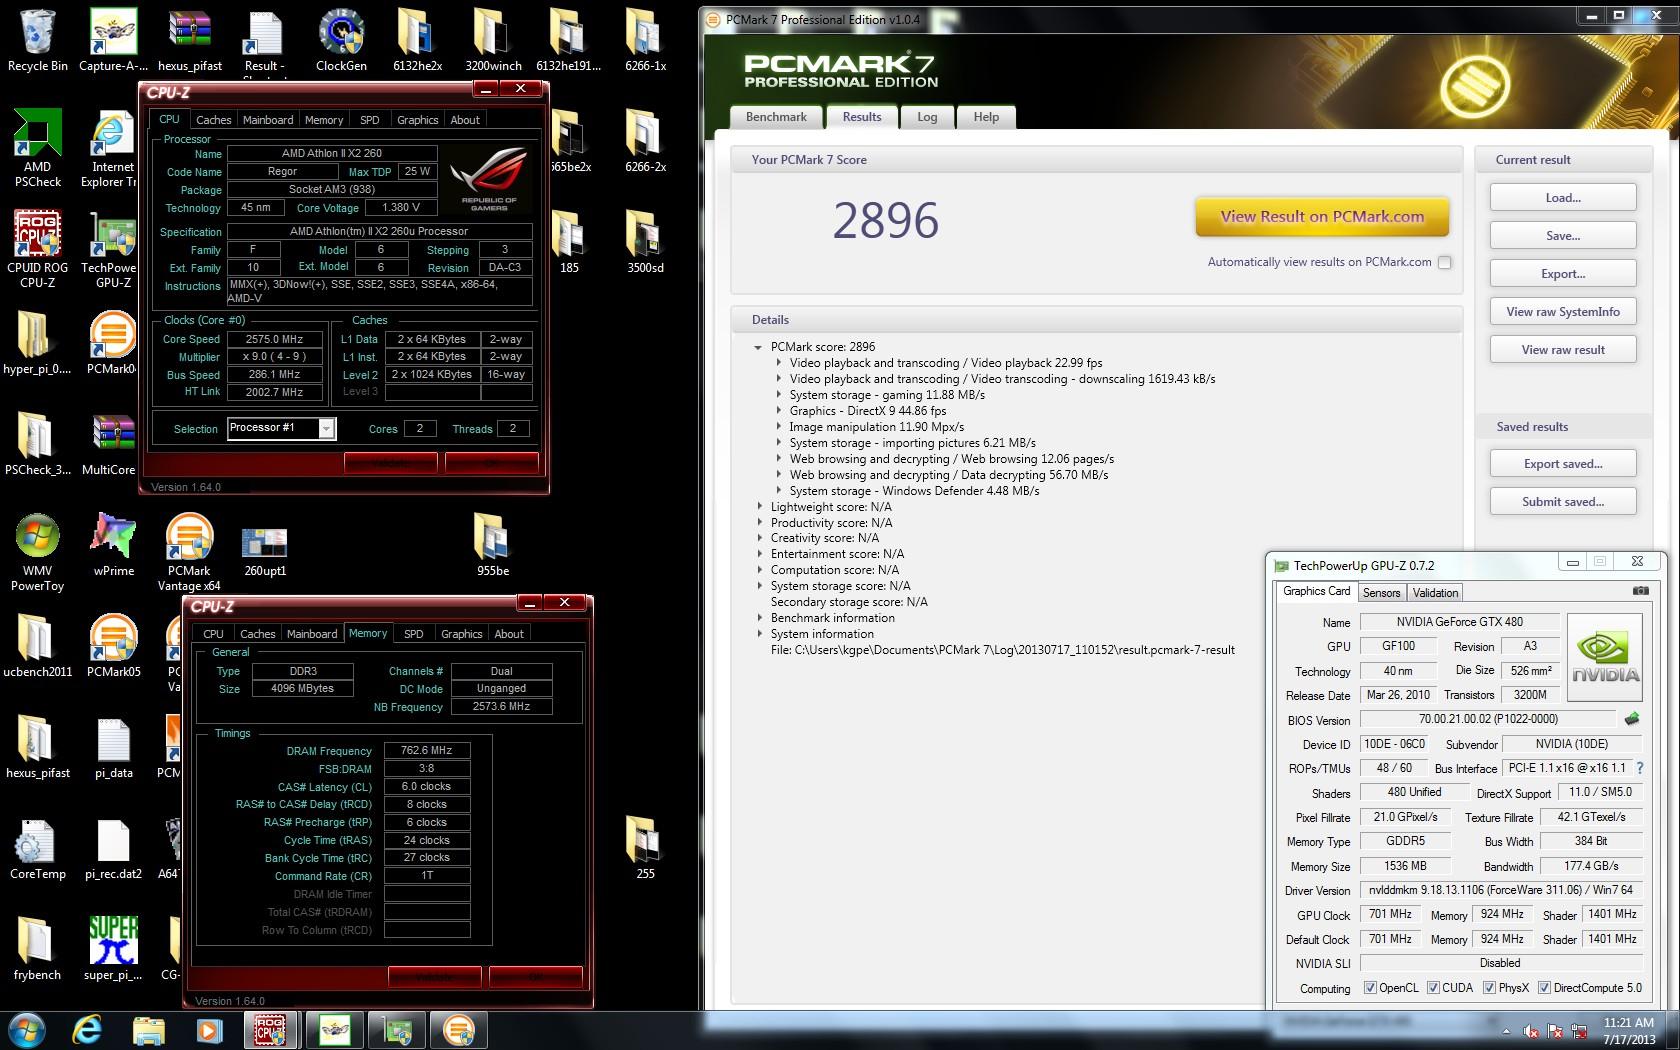Open Windows Media Player from the taskbar
This screenshot has height=1050, width=1680.
point(209,1030)
